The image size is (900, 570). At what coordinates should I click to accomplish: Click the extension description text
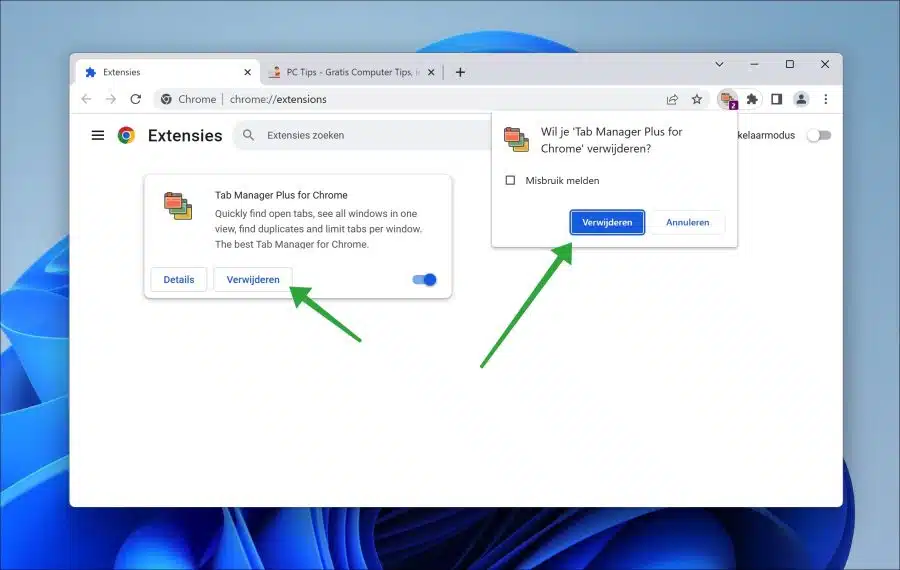(319, 228)
